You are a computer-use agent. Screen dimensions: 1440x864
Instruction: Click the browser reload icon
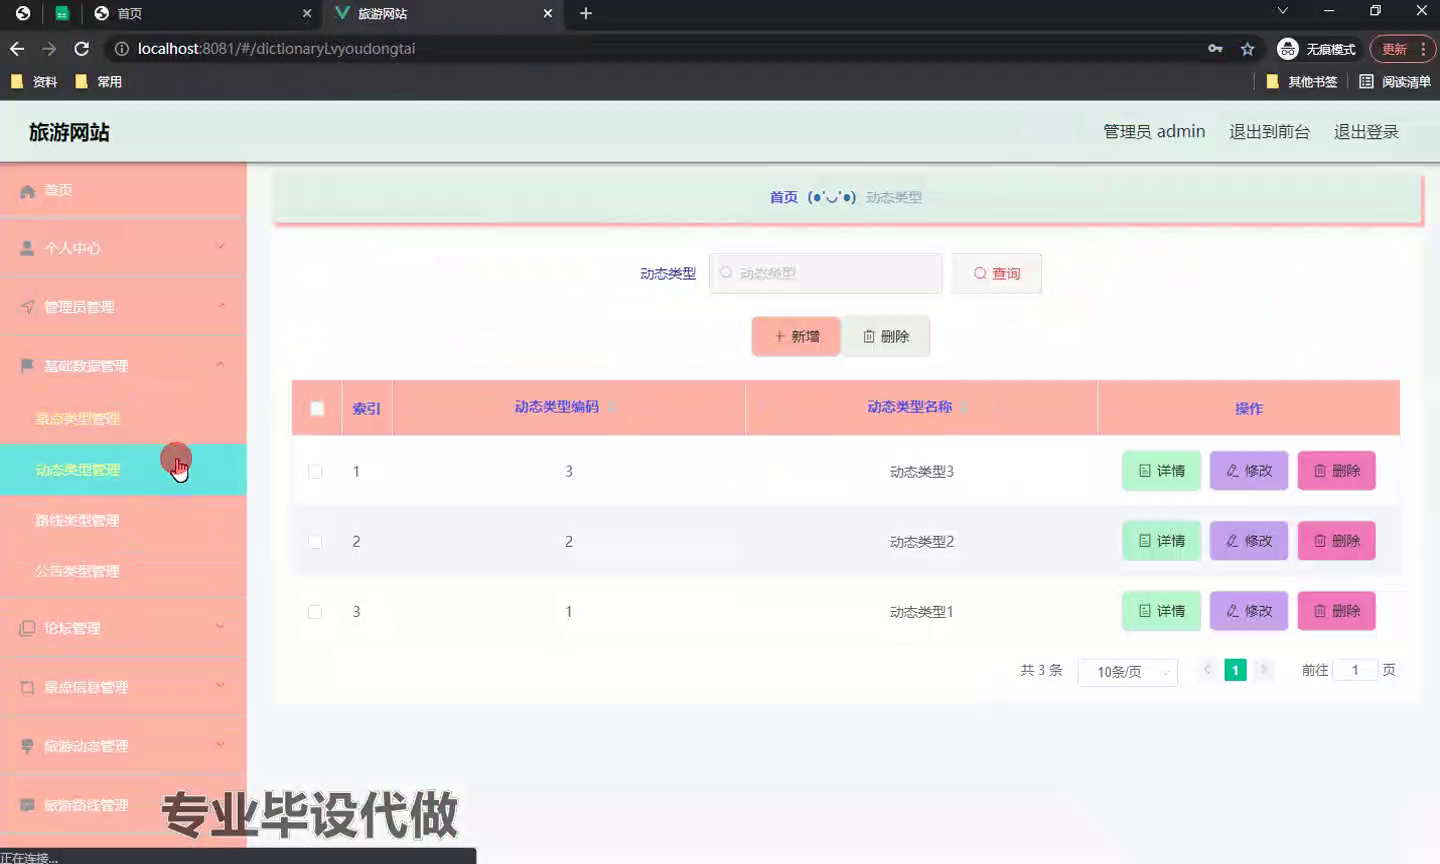(x=82, y=49)
